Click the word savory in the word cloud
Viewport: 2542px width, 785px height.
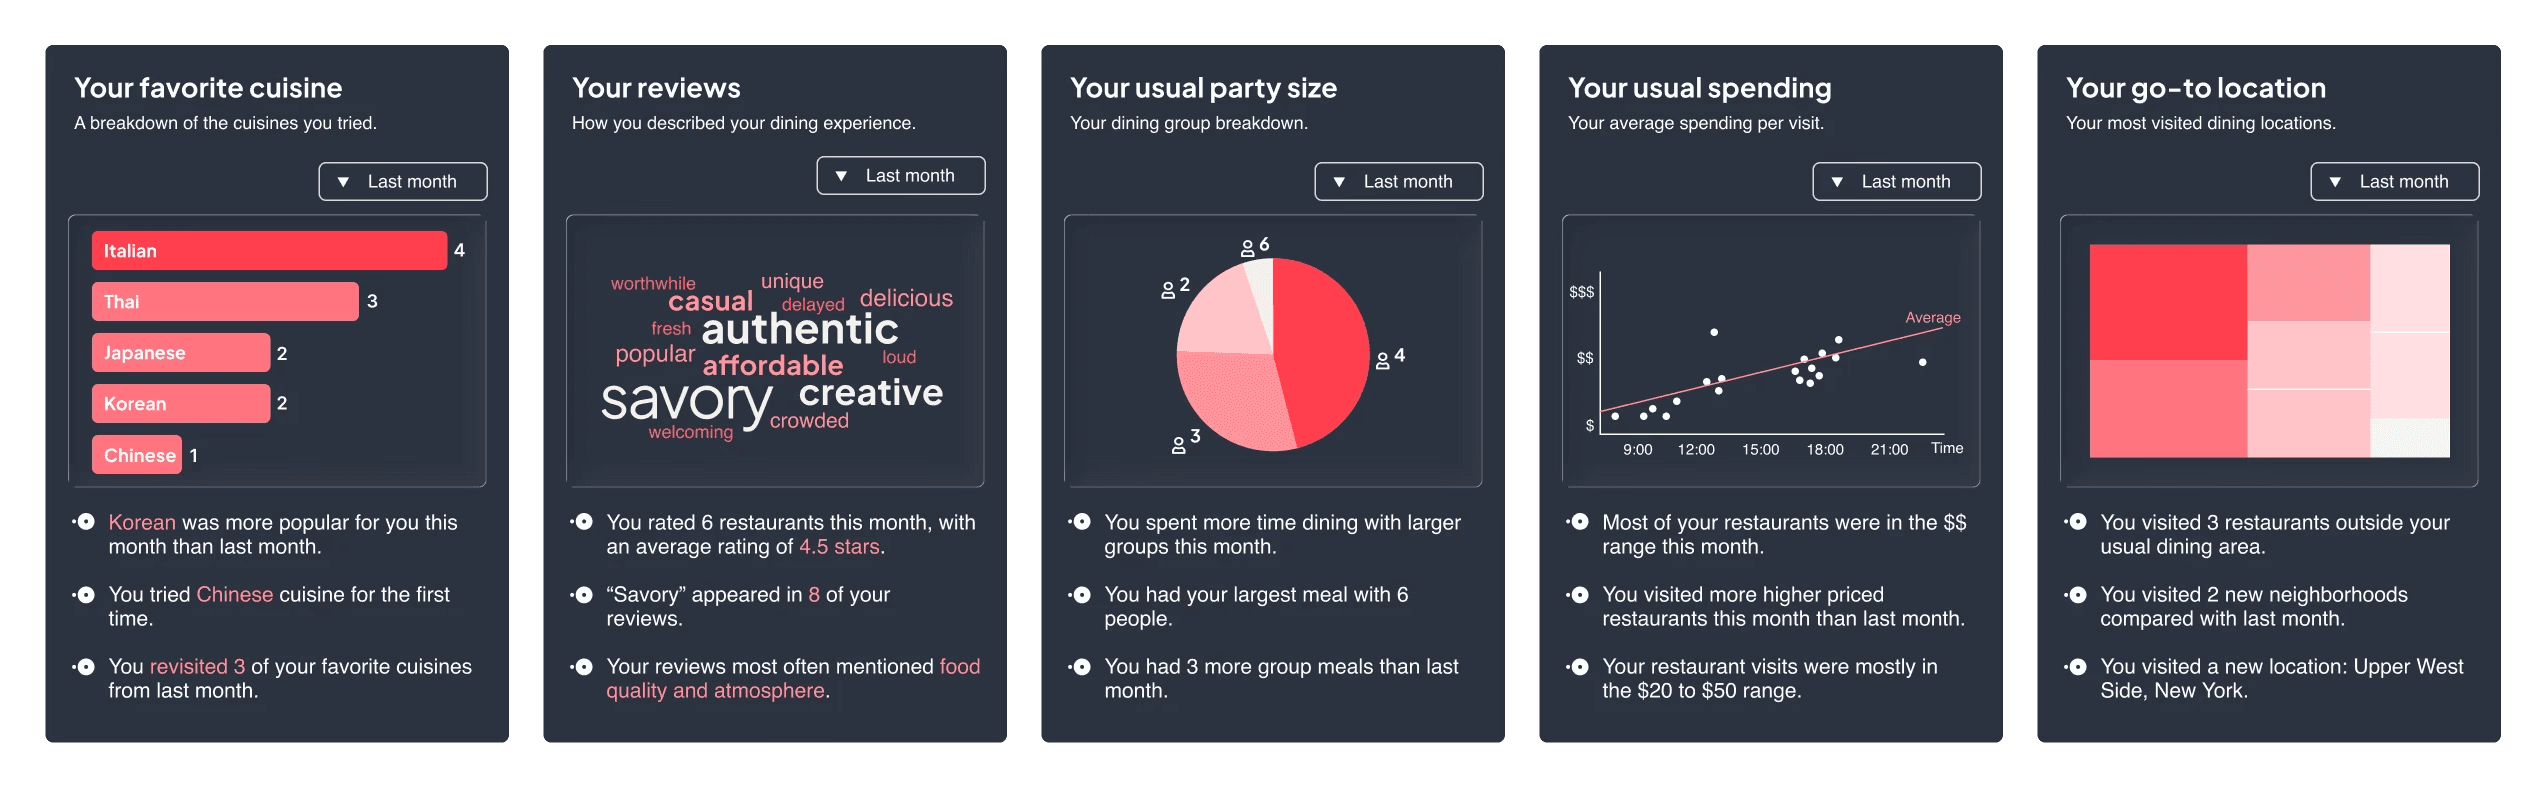tap(687, 400)
